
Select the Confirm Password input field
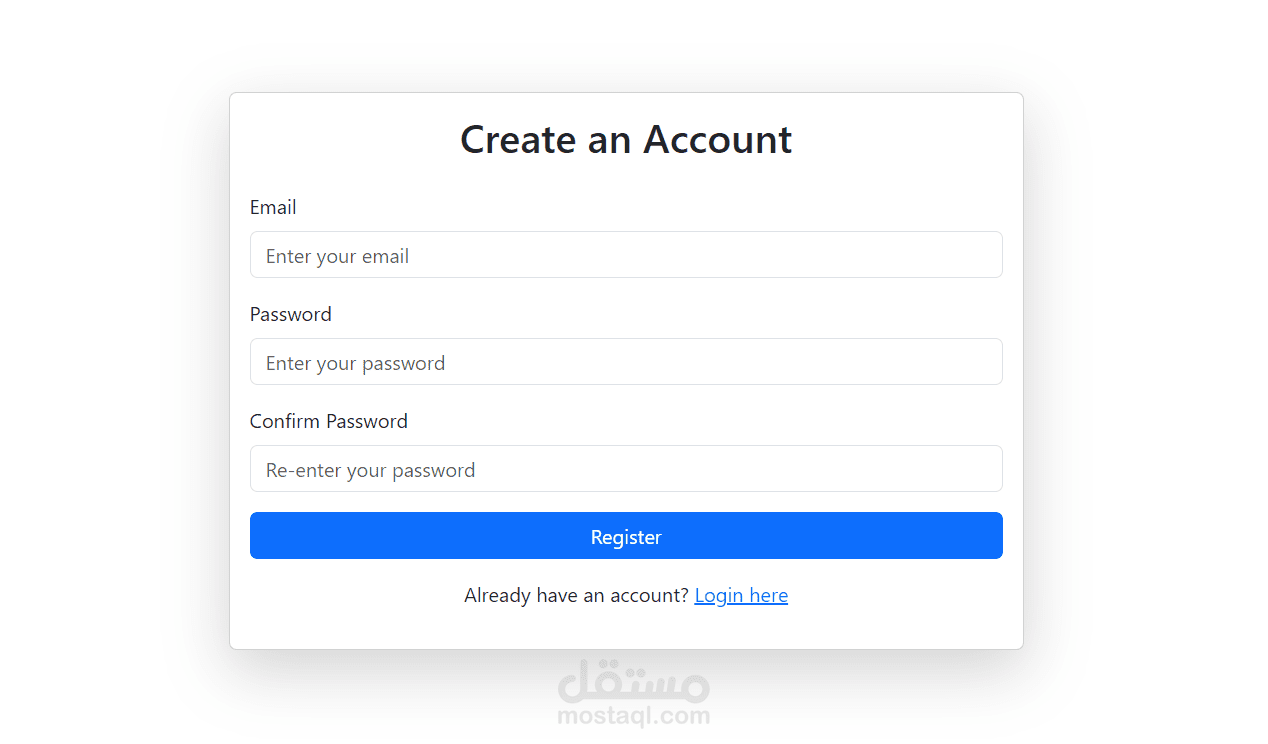coord(626,469)
